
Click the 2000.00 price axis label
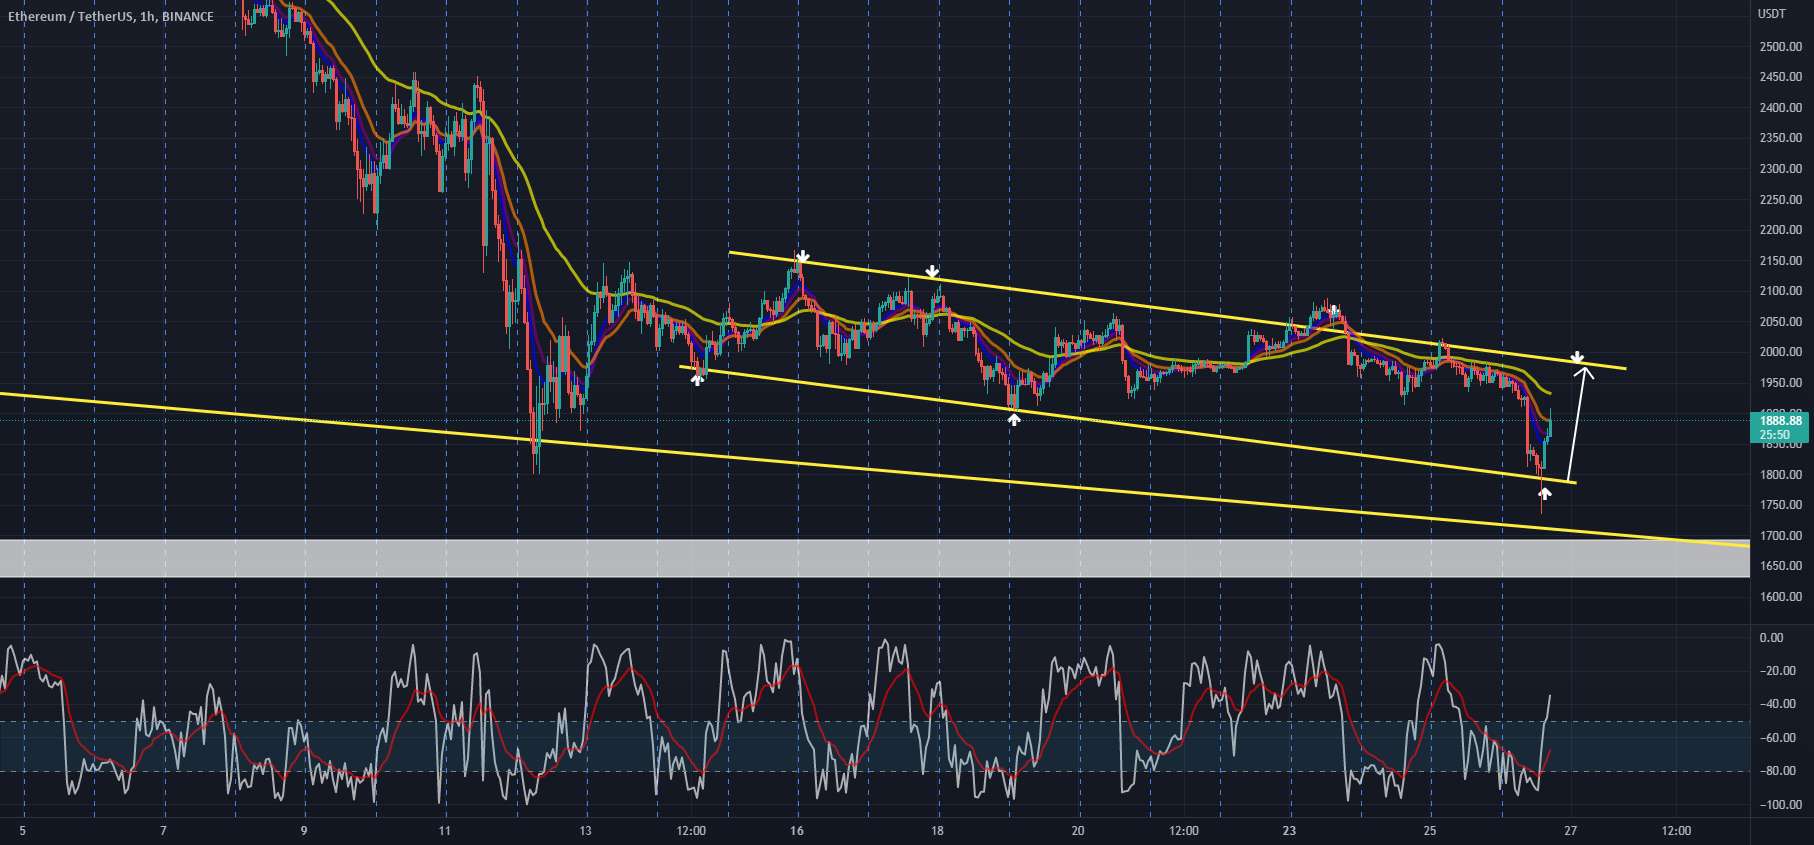point(1780,352)
